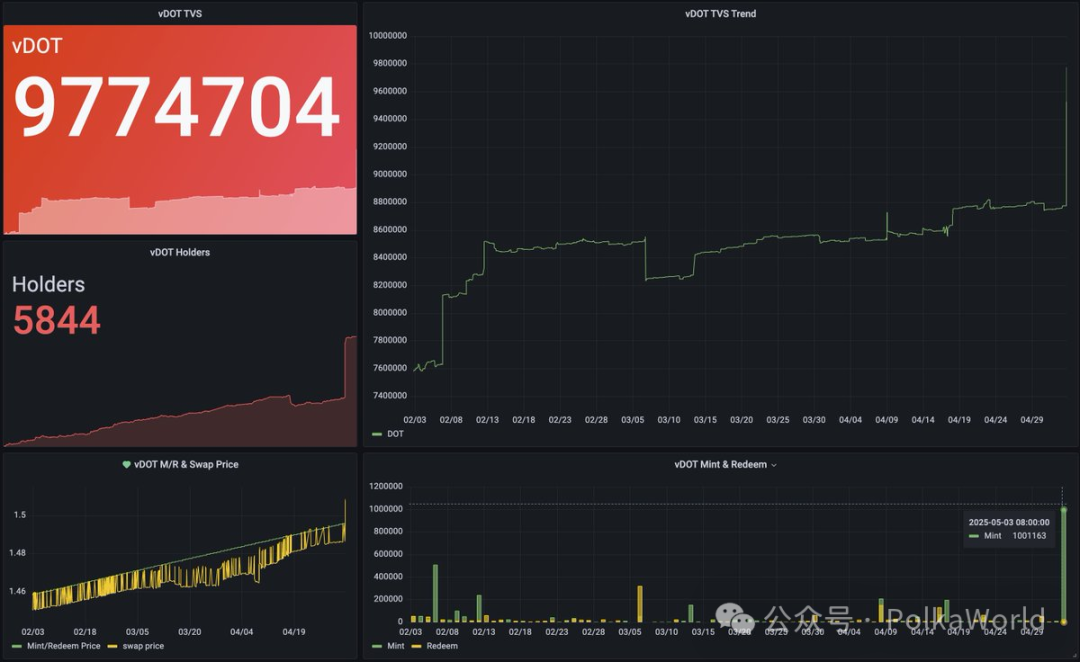Click the green Mint legend swatch below the bar chart
Screen dimensions: 1080x662
click(377, 646)
